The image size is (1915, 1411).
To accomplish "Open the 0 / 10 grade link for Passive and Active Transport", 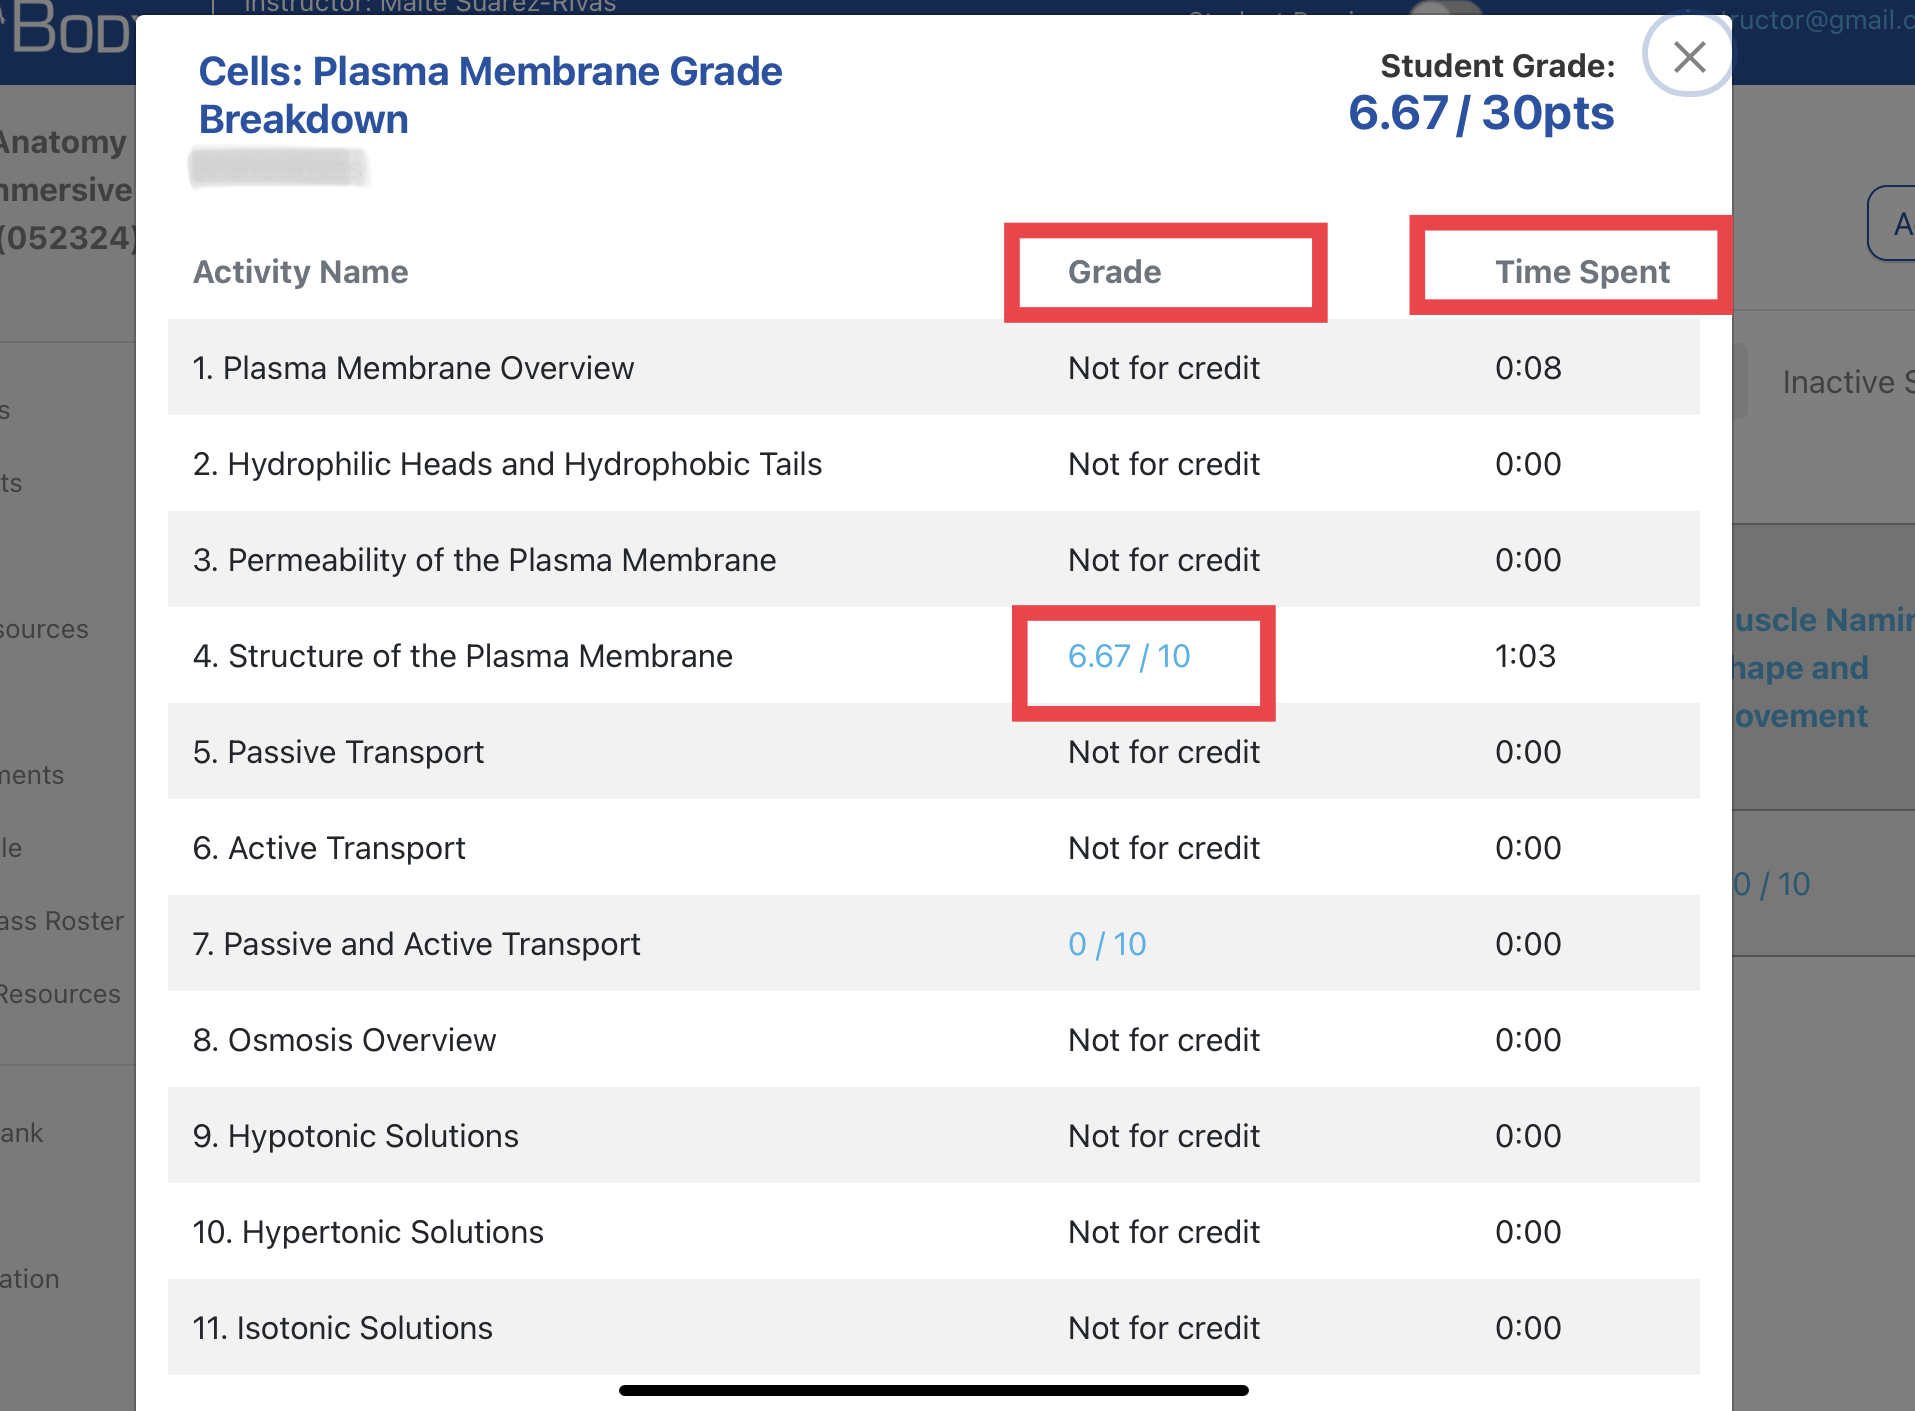I will point(1106,943).
